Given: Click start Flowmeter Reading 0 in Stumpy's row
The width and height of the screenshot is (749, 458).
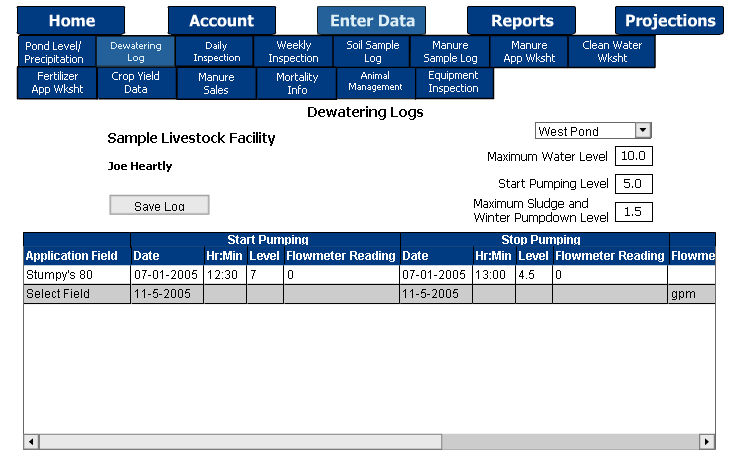Looking at the screenshot, I should tap(342, 275).
